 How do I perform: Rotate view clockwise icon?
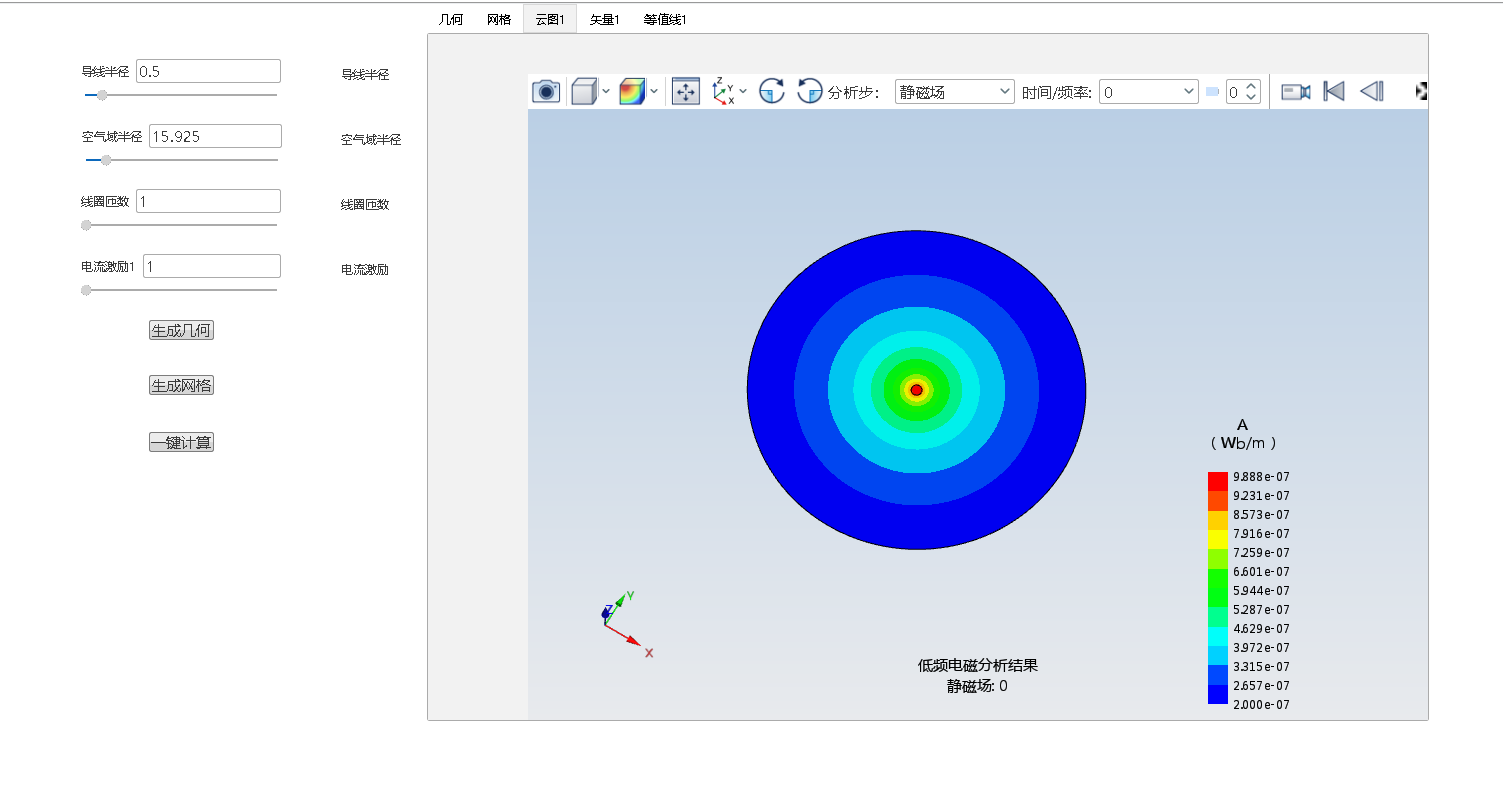click(x=772, y=92)
